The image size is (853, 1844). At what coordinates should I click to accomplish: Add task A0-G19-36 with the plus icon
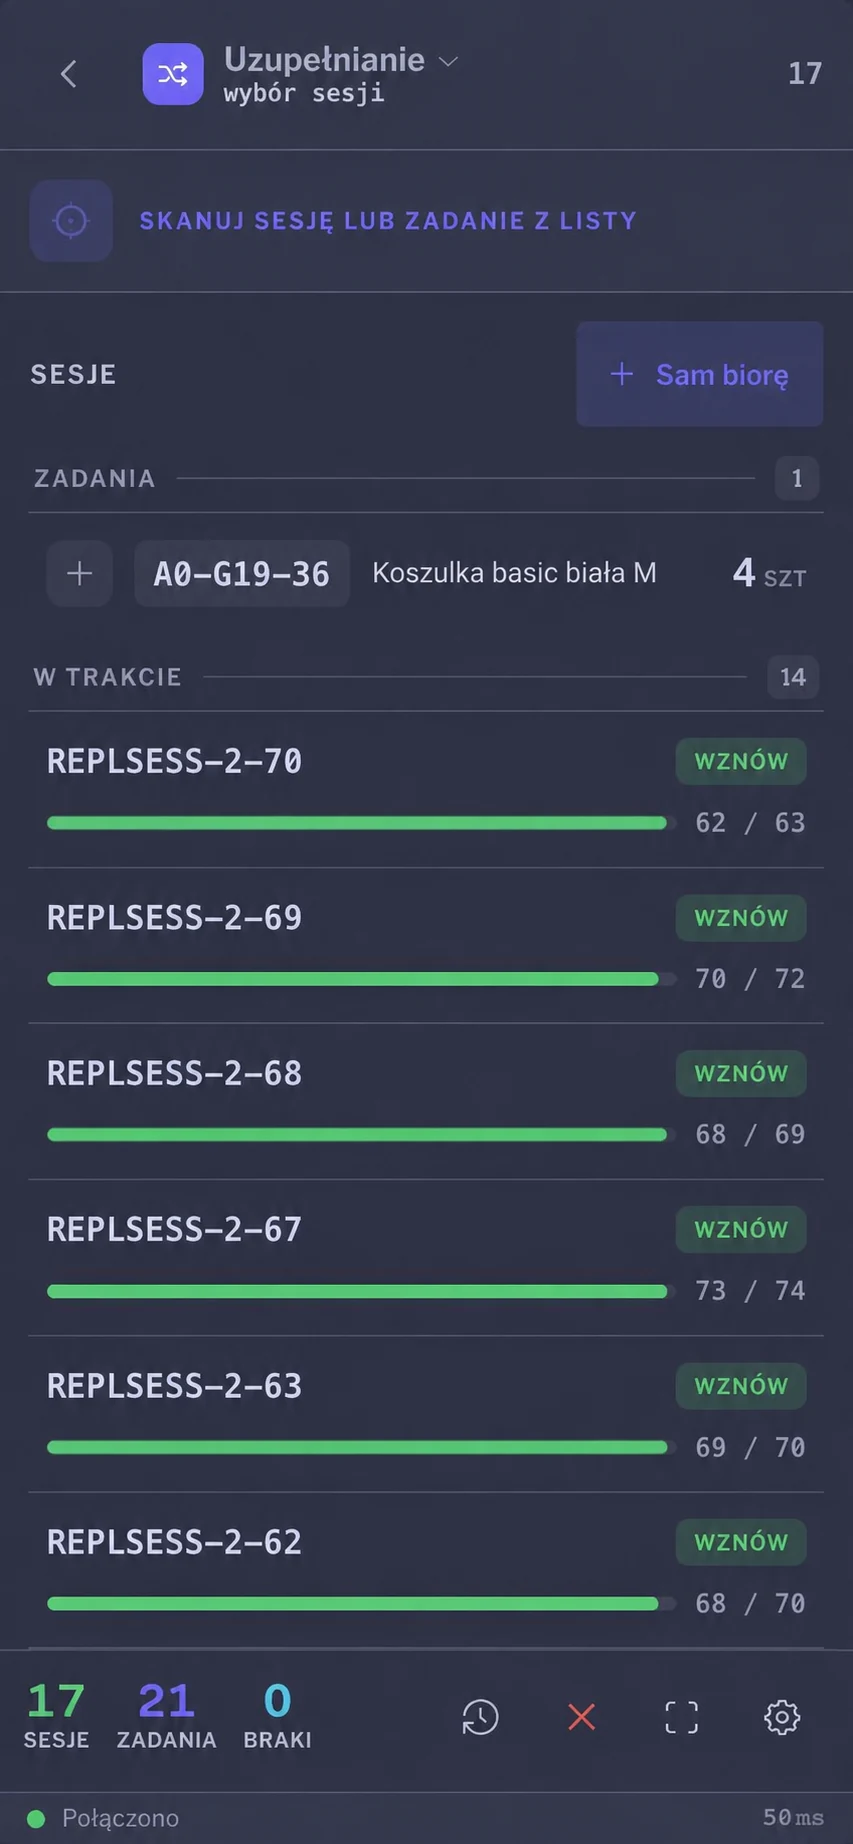79,573
